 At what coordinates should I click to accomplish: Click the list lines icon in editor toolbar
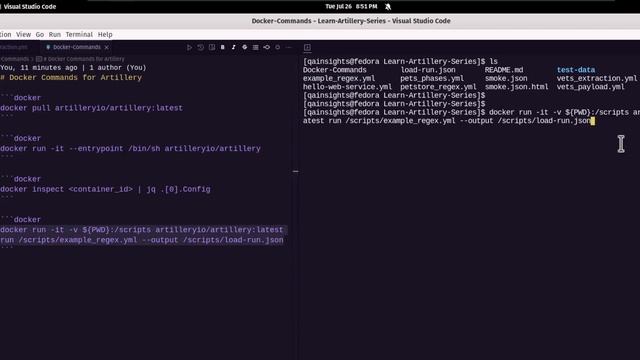256,47
